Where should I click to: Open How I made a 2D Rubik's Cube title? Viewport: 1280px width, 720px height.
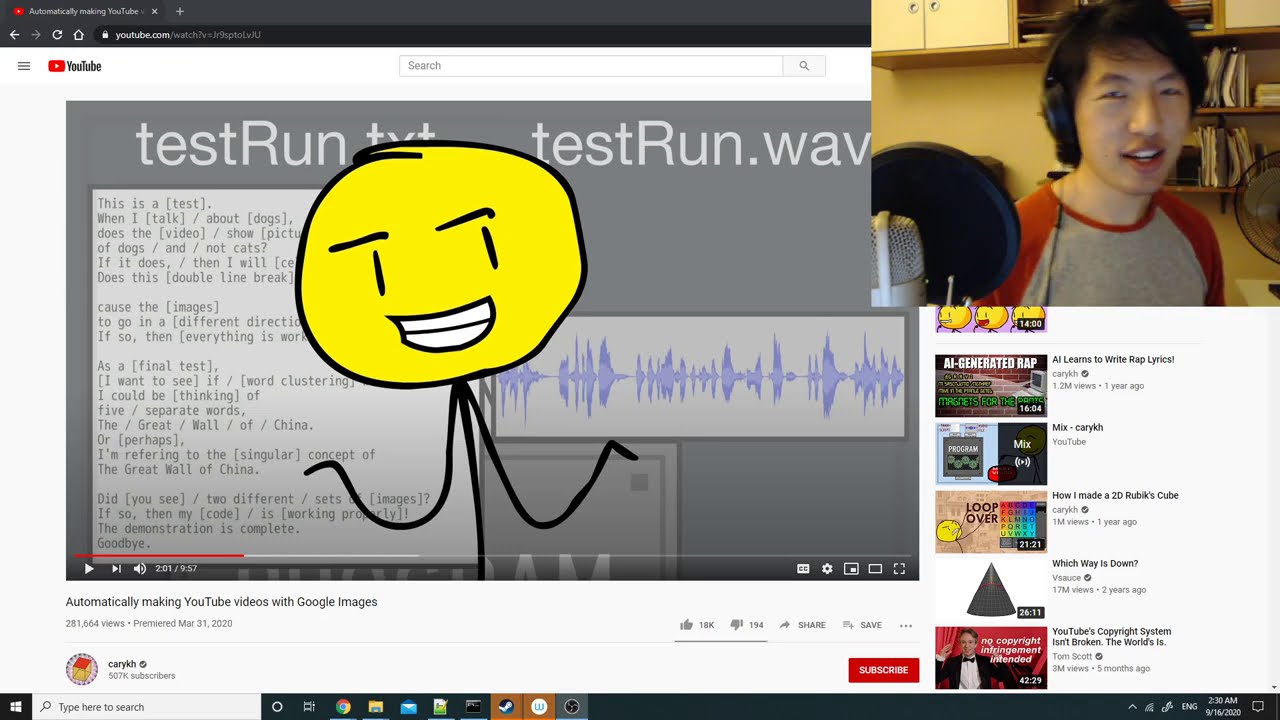coord(1115,496)
